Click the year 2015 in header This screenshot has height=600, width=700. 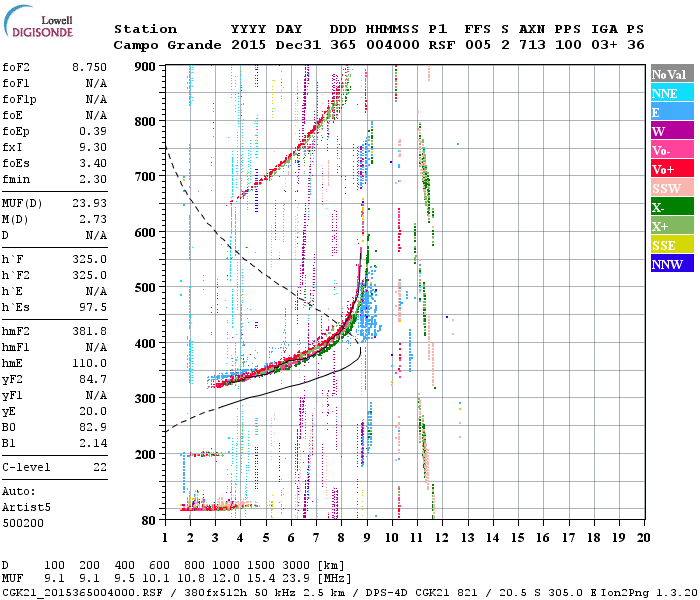249,45
